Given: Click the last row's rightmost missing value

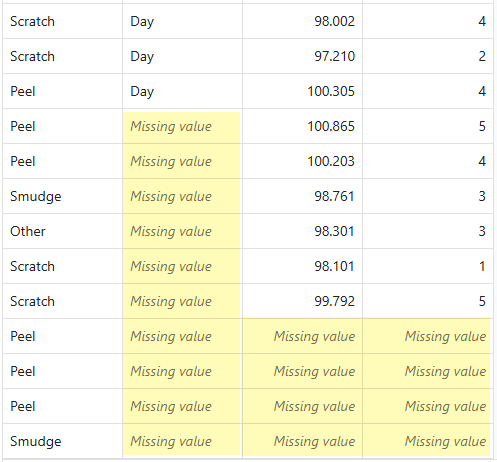Looking at the screenshot, I should coord(428,441).
